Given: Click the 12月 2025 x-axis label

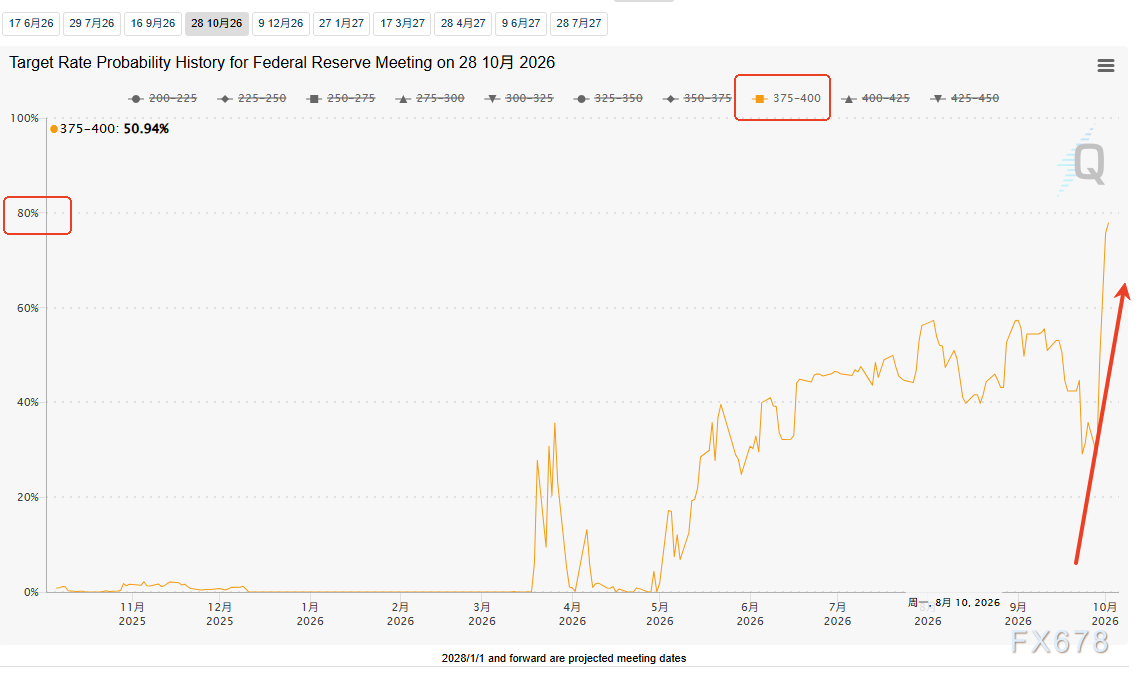Looking at the screenshot, I should coord(219,614).
